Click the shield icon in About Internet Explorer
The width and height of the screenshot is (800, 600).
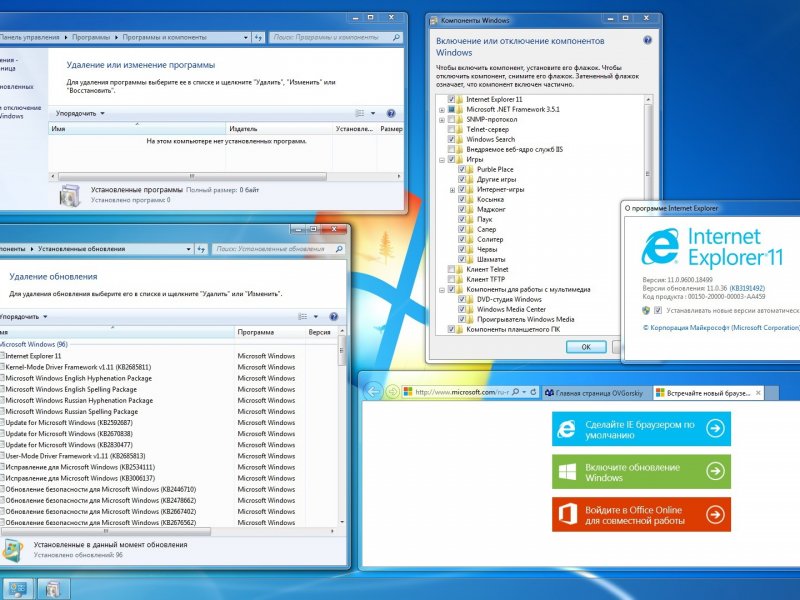click(646, 310)
